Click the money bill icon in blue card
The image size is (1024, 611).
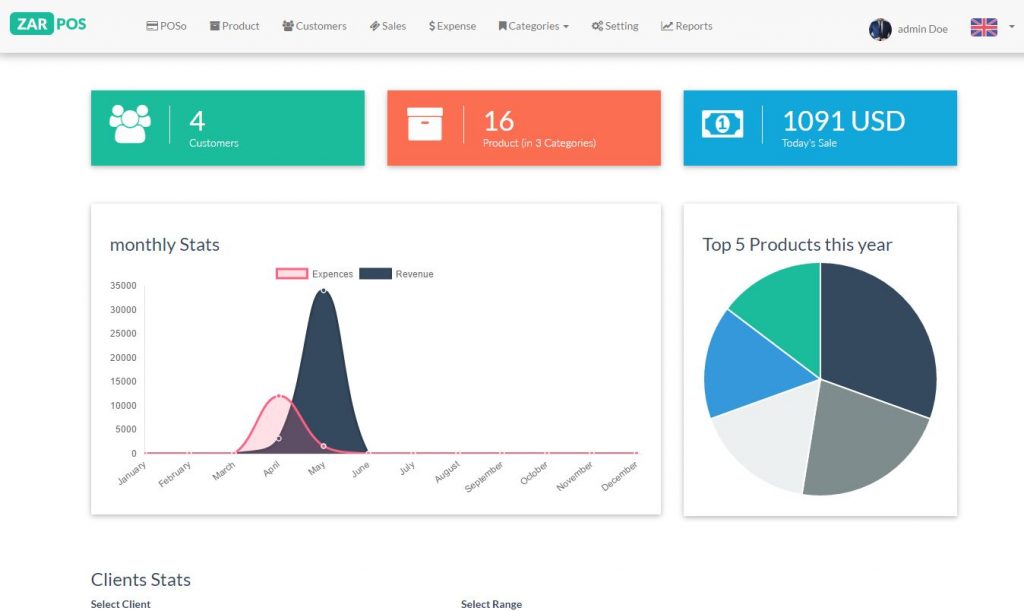click(722, 124)
